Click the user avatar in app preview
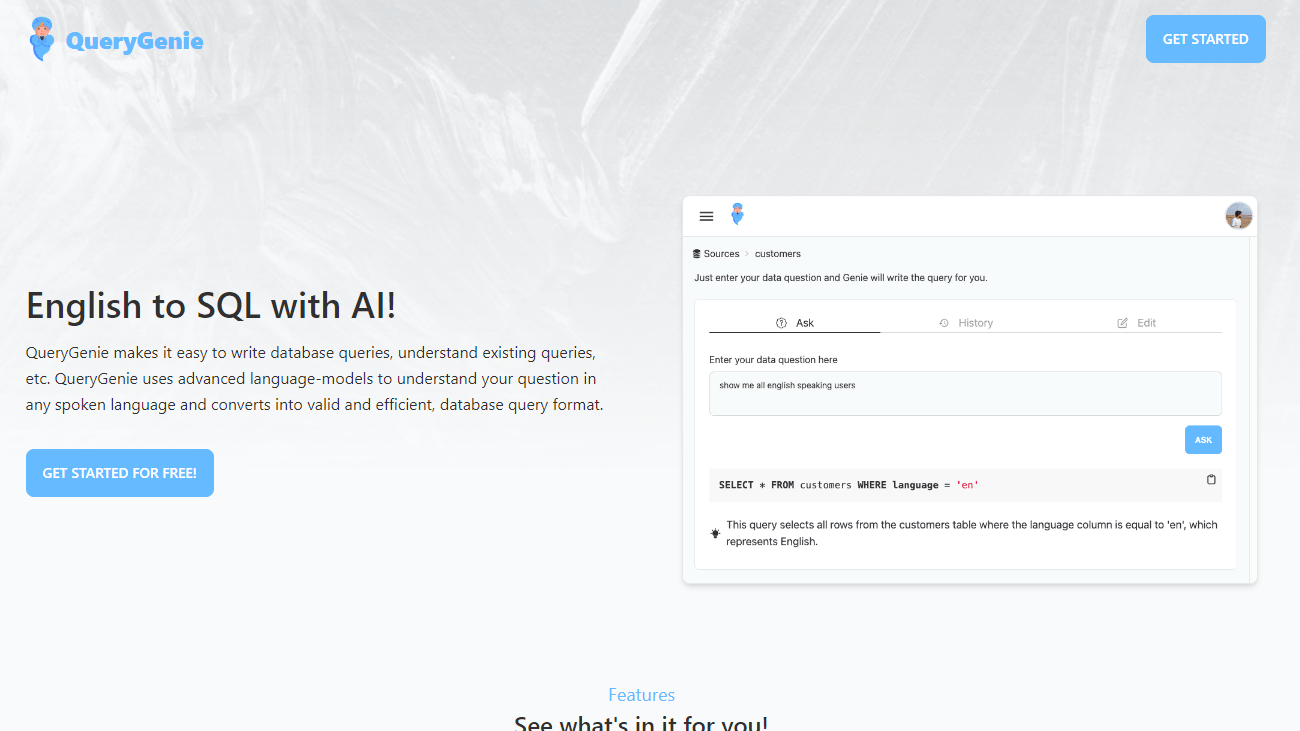 coord(1238,216)
